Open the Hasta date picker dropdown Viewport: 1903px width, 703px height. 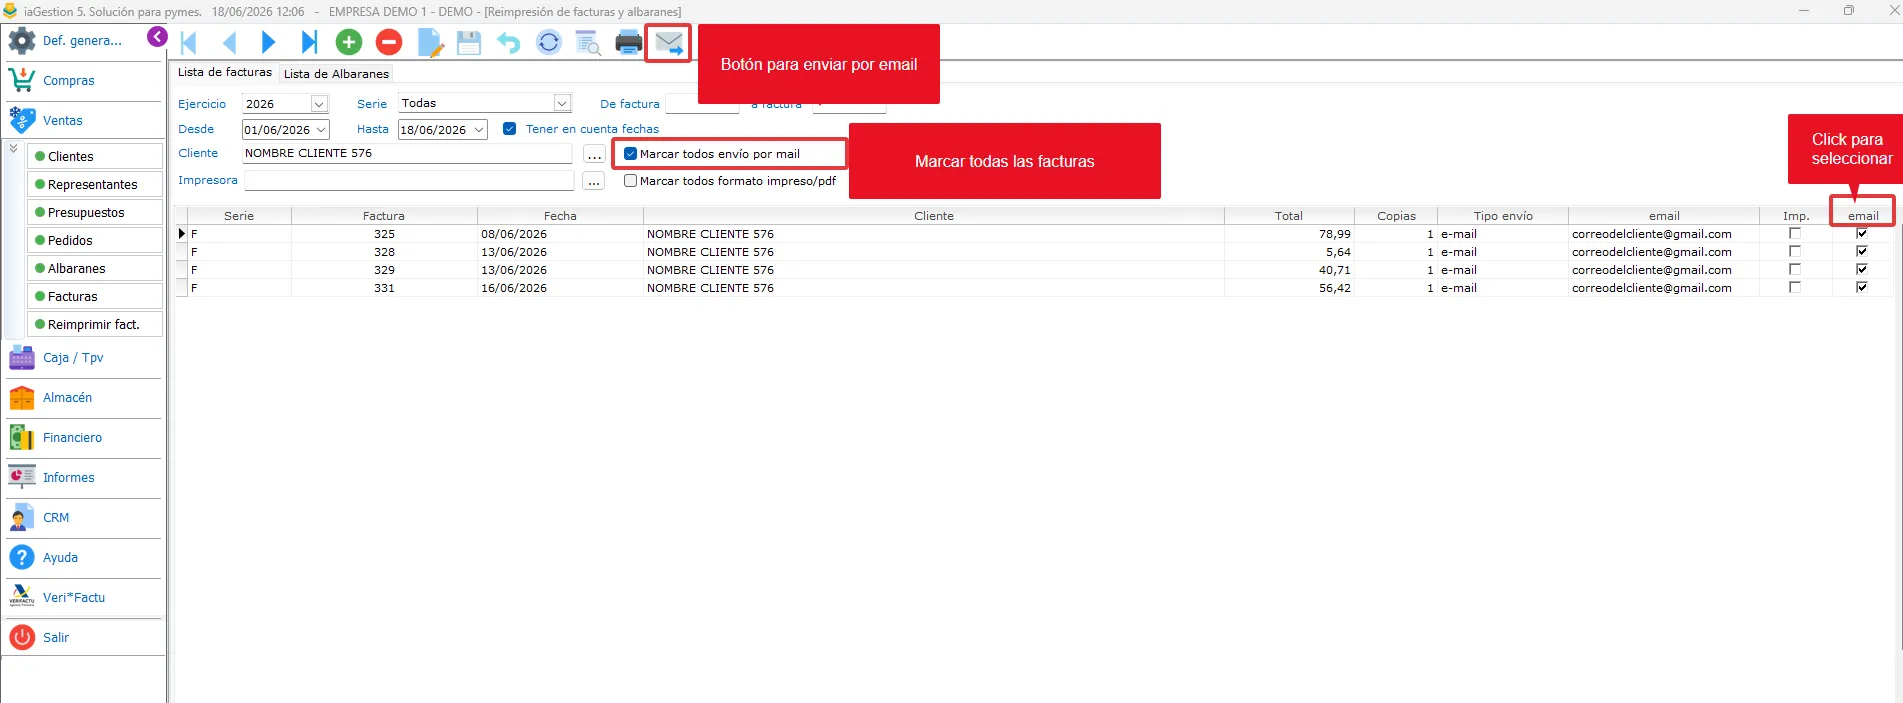tap(479, 130)
